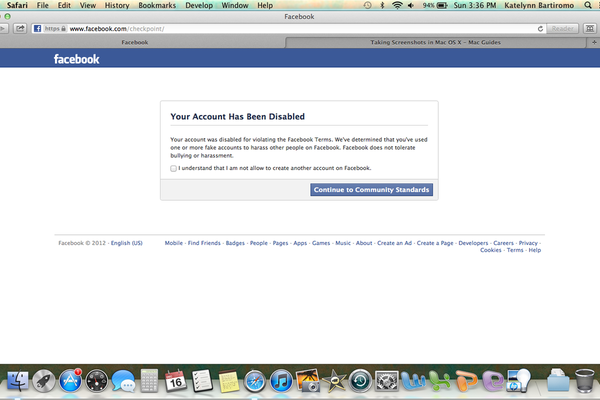Open the Trash in dock
This screenshot has height=400, width=600.
pos(584,381)
